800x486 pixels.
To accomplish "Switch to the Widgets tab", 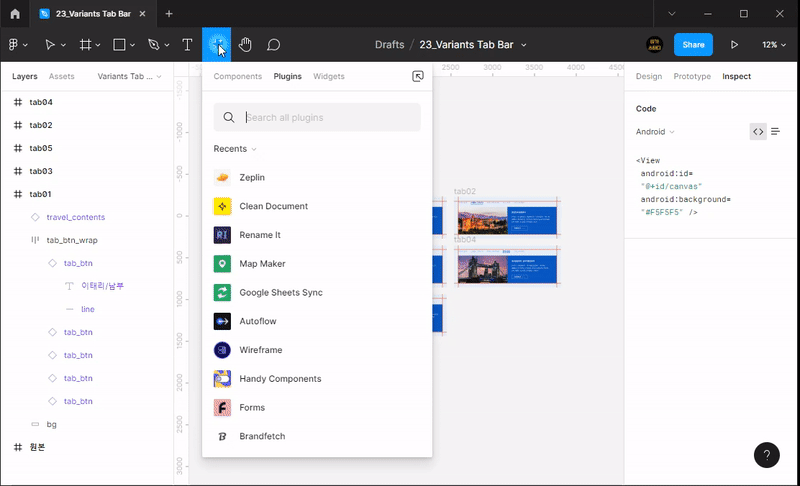I will point(329,76).
